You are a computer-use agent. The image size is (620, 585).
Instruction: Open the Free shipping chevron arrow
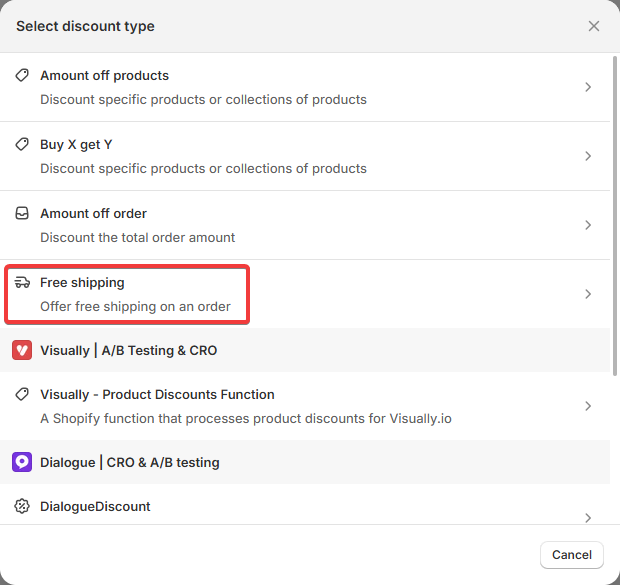tap(588, 294)
